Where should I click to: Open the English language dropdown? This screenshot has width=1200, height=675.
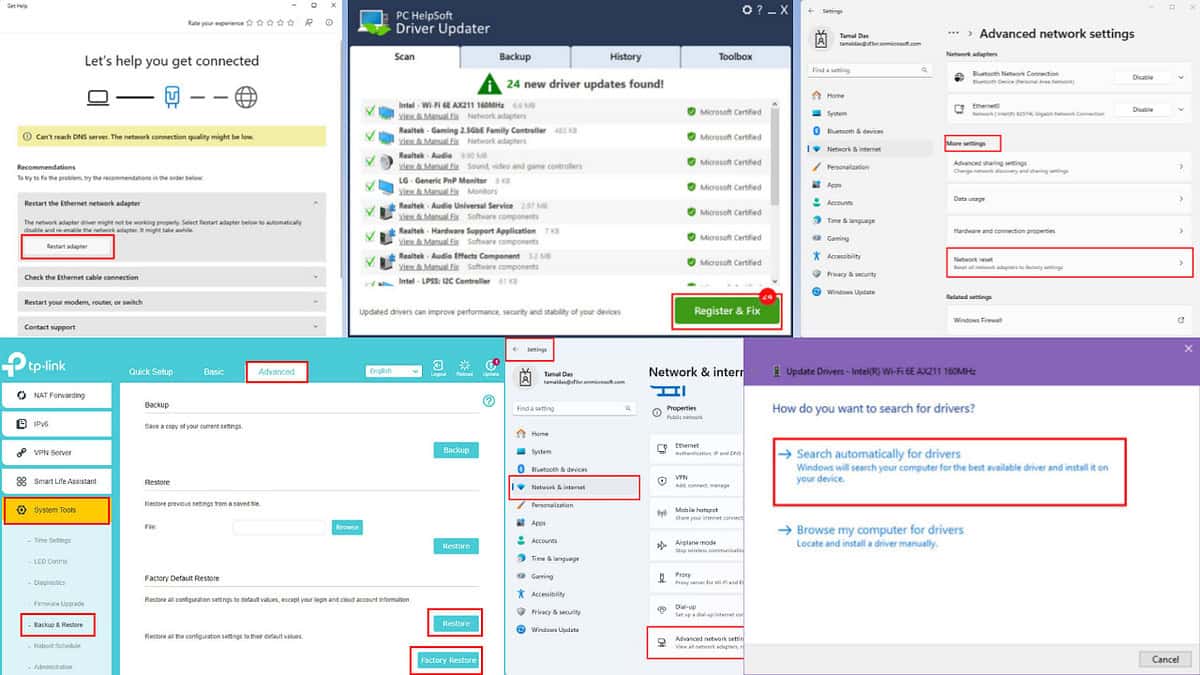point(393,371)
